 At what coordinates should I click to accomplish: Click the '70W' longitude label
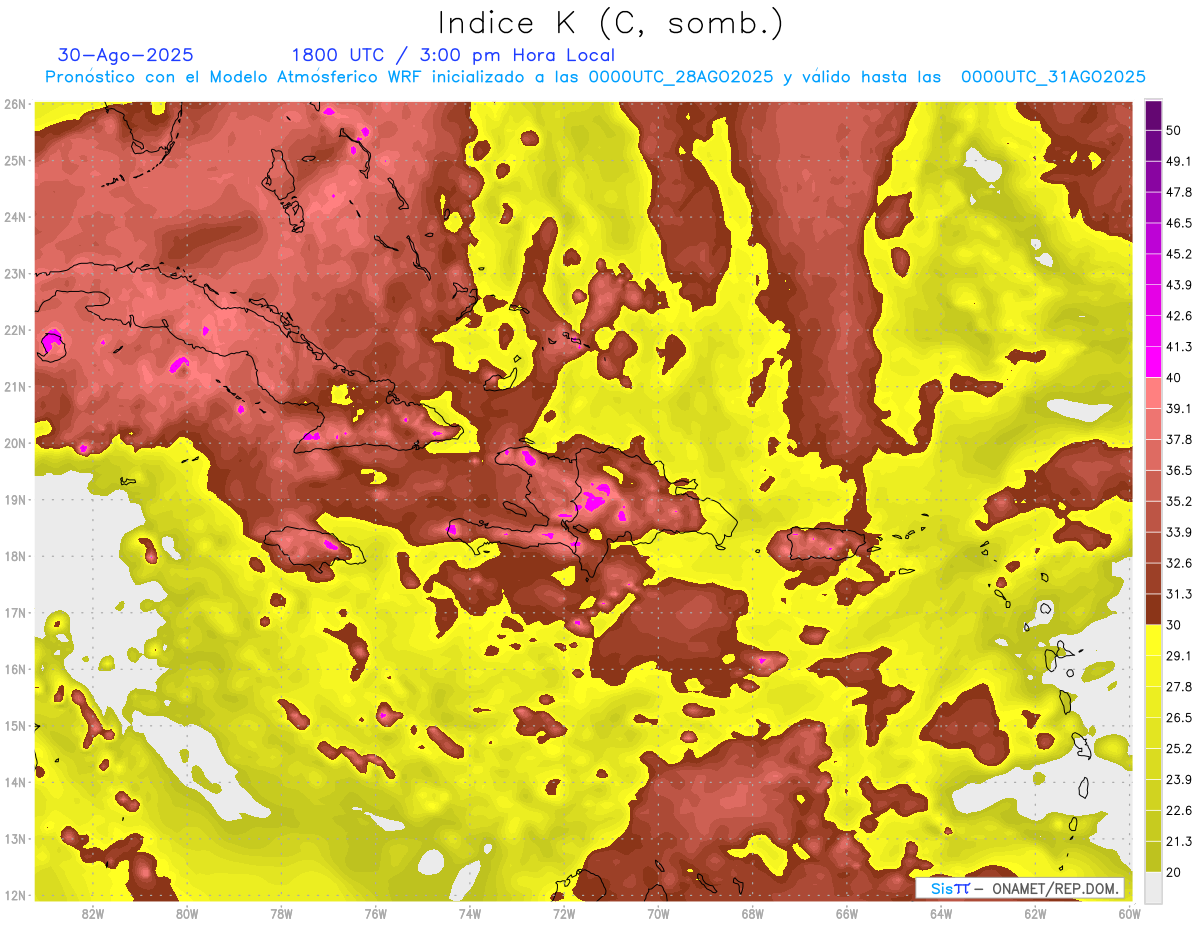point(659,913)
